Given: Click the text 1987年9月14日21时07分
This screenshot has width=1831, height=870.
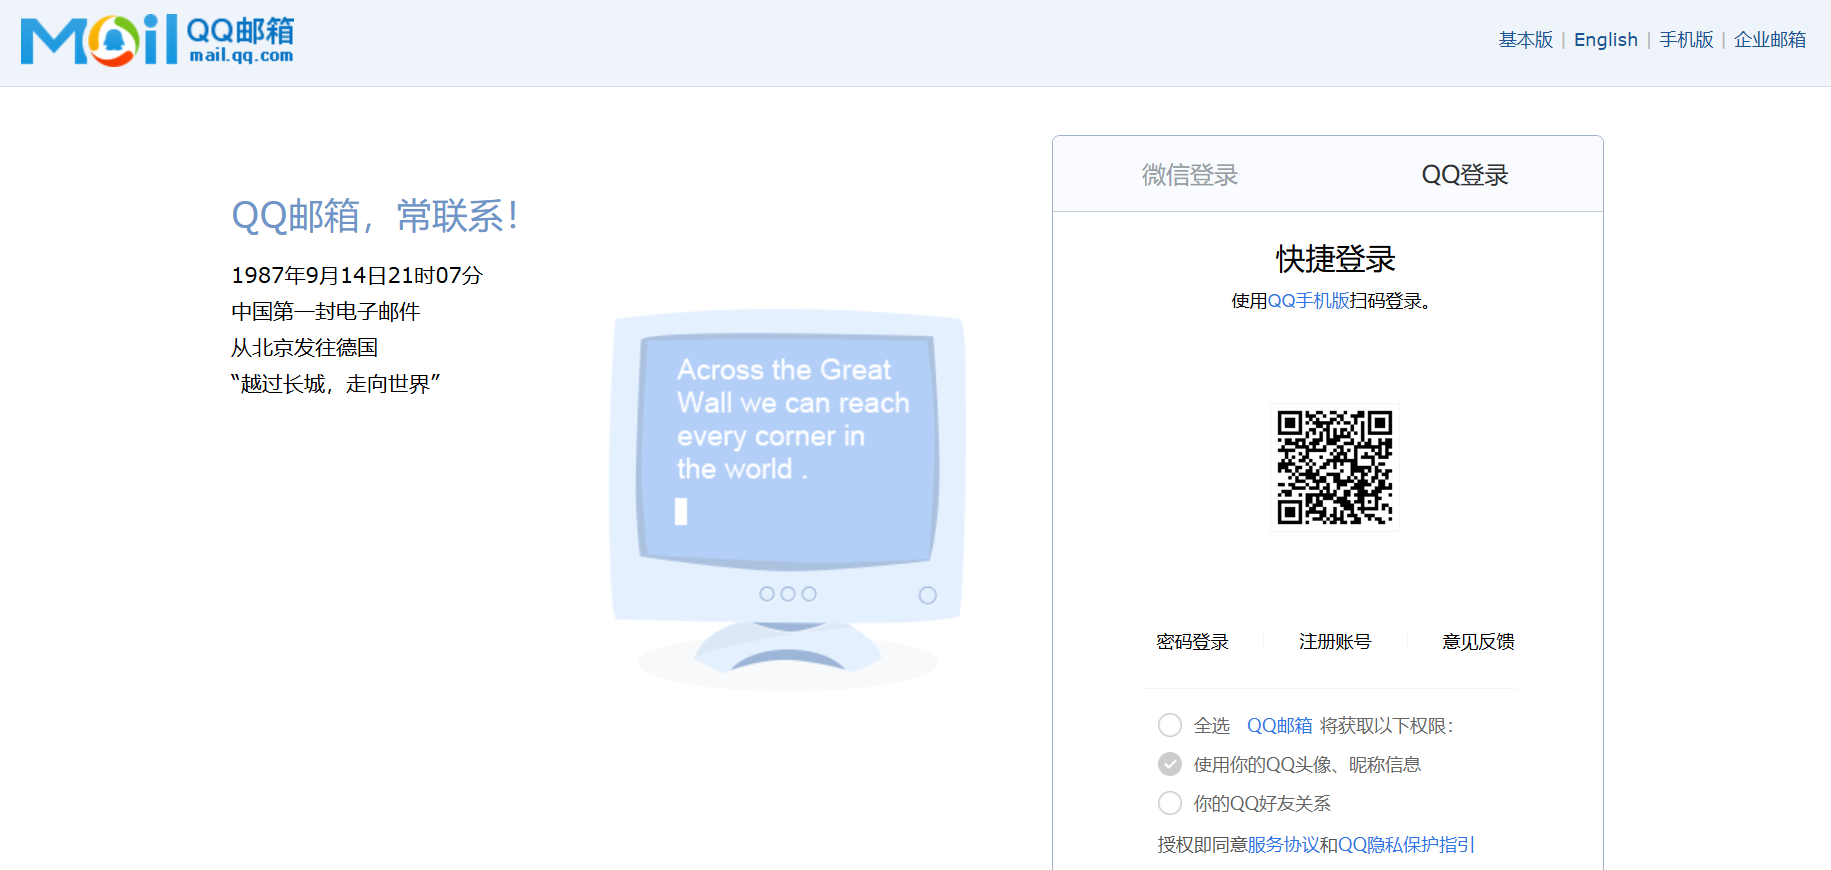Looking at the screenshot, I should coord(357,275).
